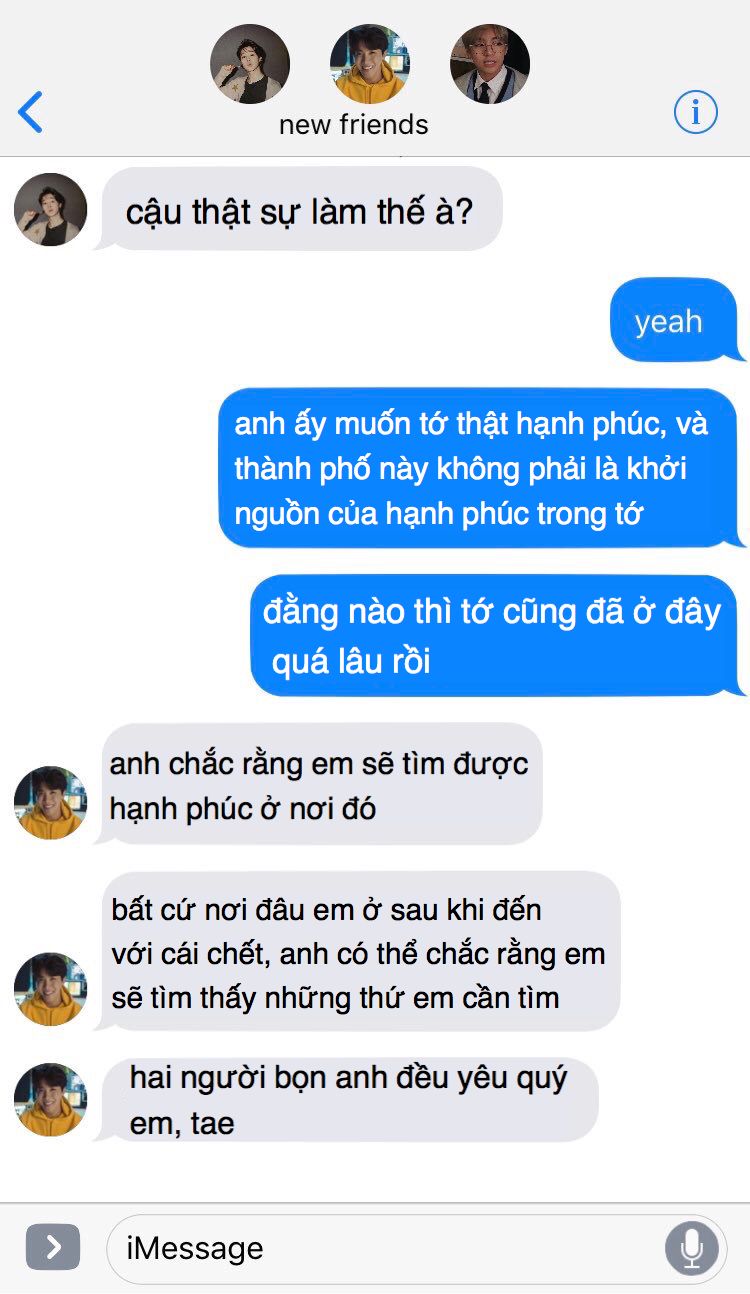The width and height of the screenshot is (750, 1294).
Task: Select the "cậu thật sự làm thế à?" message bubble
Action: (298, 209)
